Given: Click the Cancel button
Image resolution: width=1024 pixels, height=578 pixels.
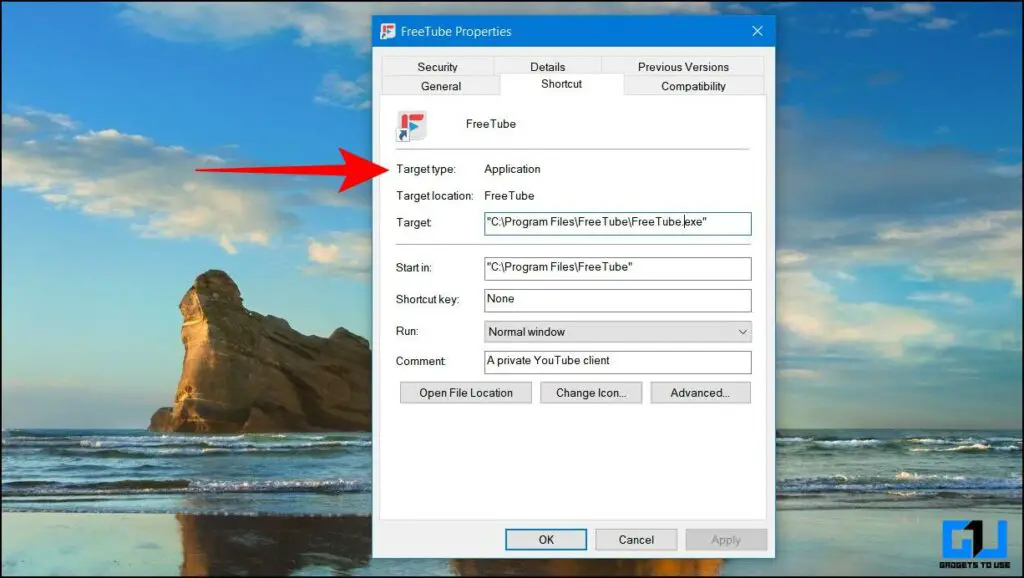Looking at the screenshot, I should (636, 540).
